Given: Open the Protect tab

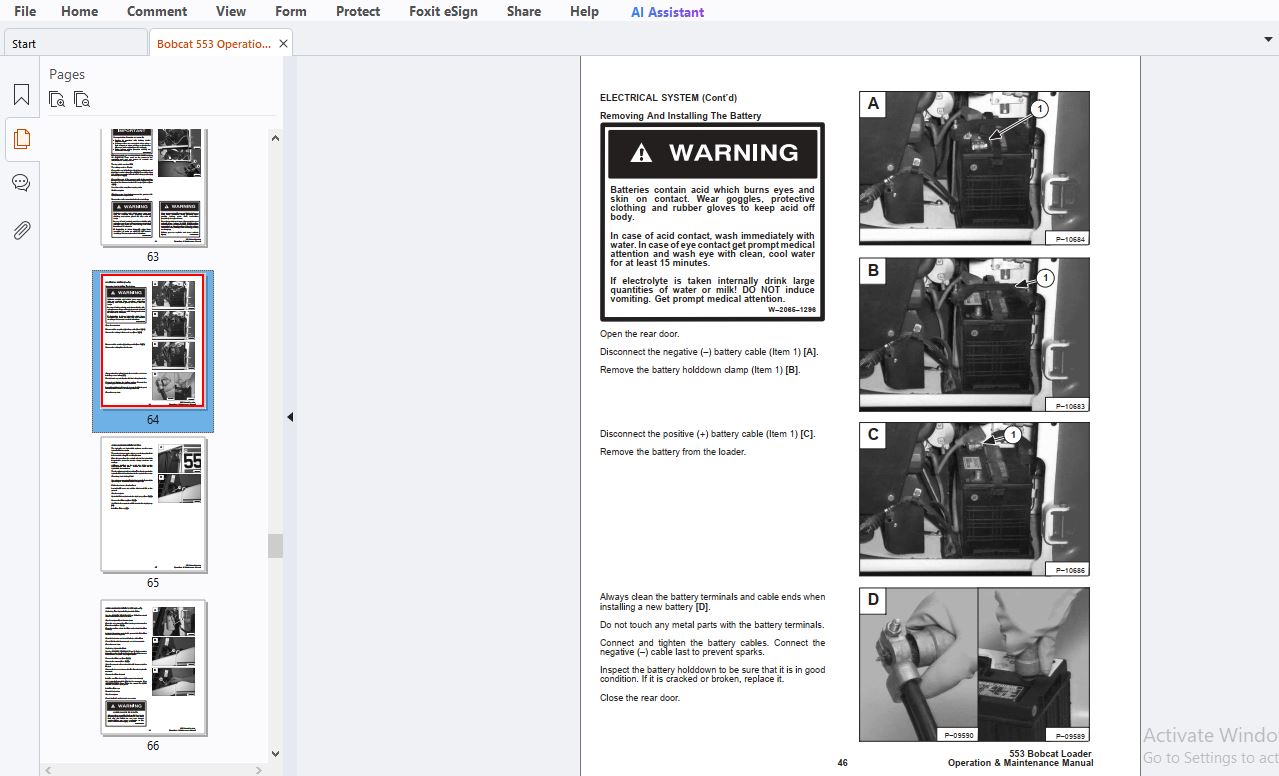Looking at the screenshot, I should tap(358, 12).
